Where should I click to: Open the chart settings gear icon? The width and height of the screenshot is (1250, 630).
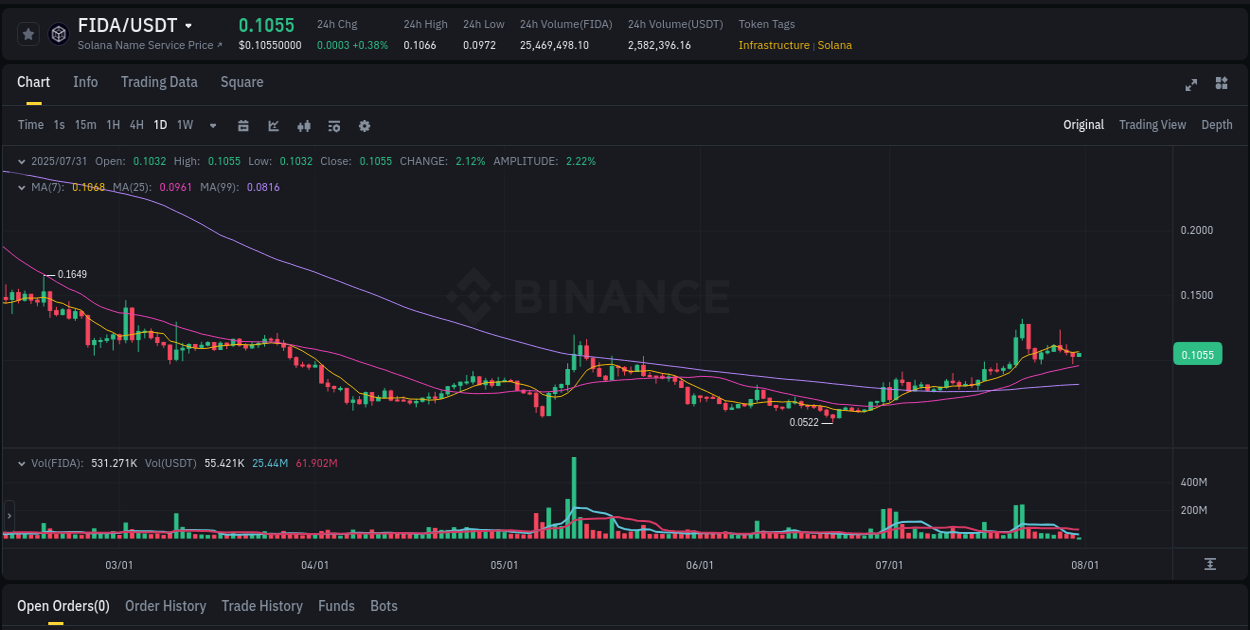click(x=364, y=125)
